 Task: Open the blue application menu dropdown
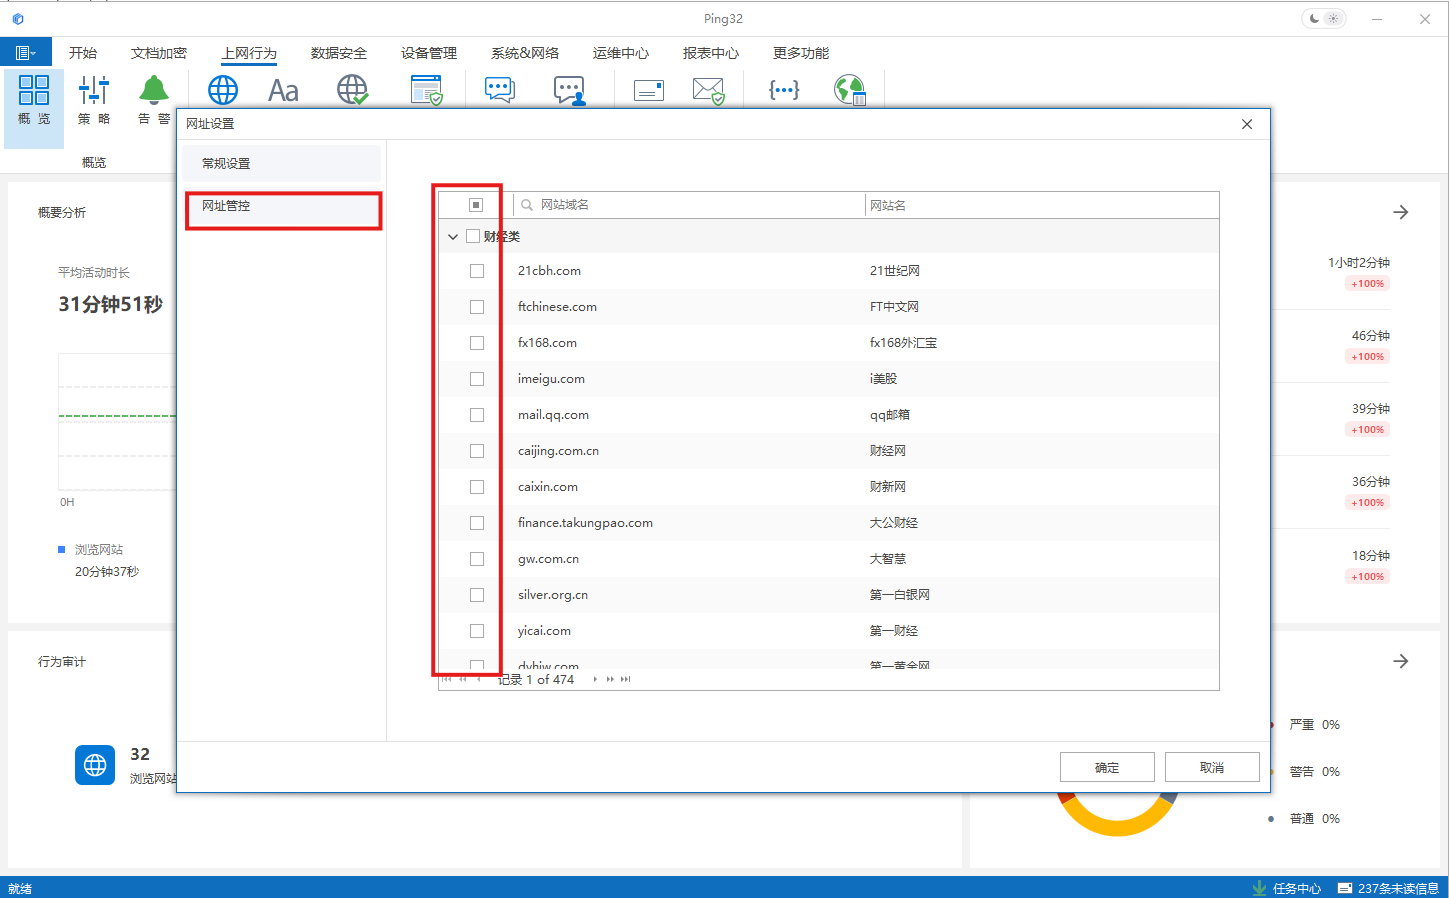click(25, 53)
